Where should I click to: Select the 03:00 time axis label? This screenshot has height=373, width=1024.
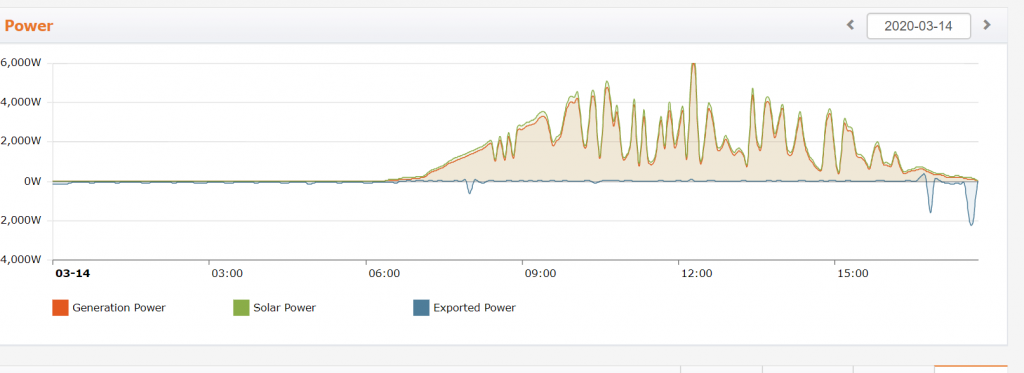227,273
